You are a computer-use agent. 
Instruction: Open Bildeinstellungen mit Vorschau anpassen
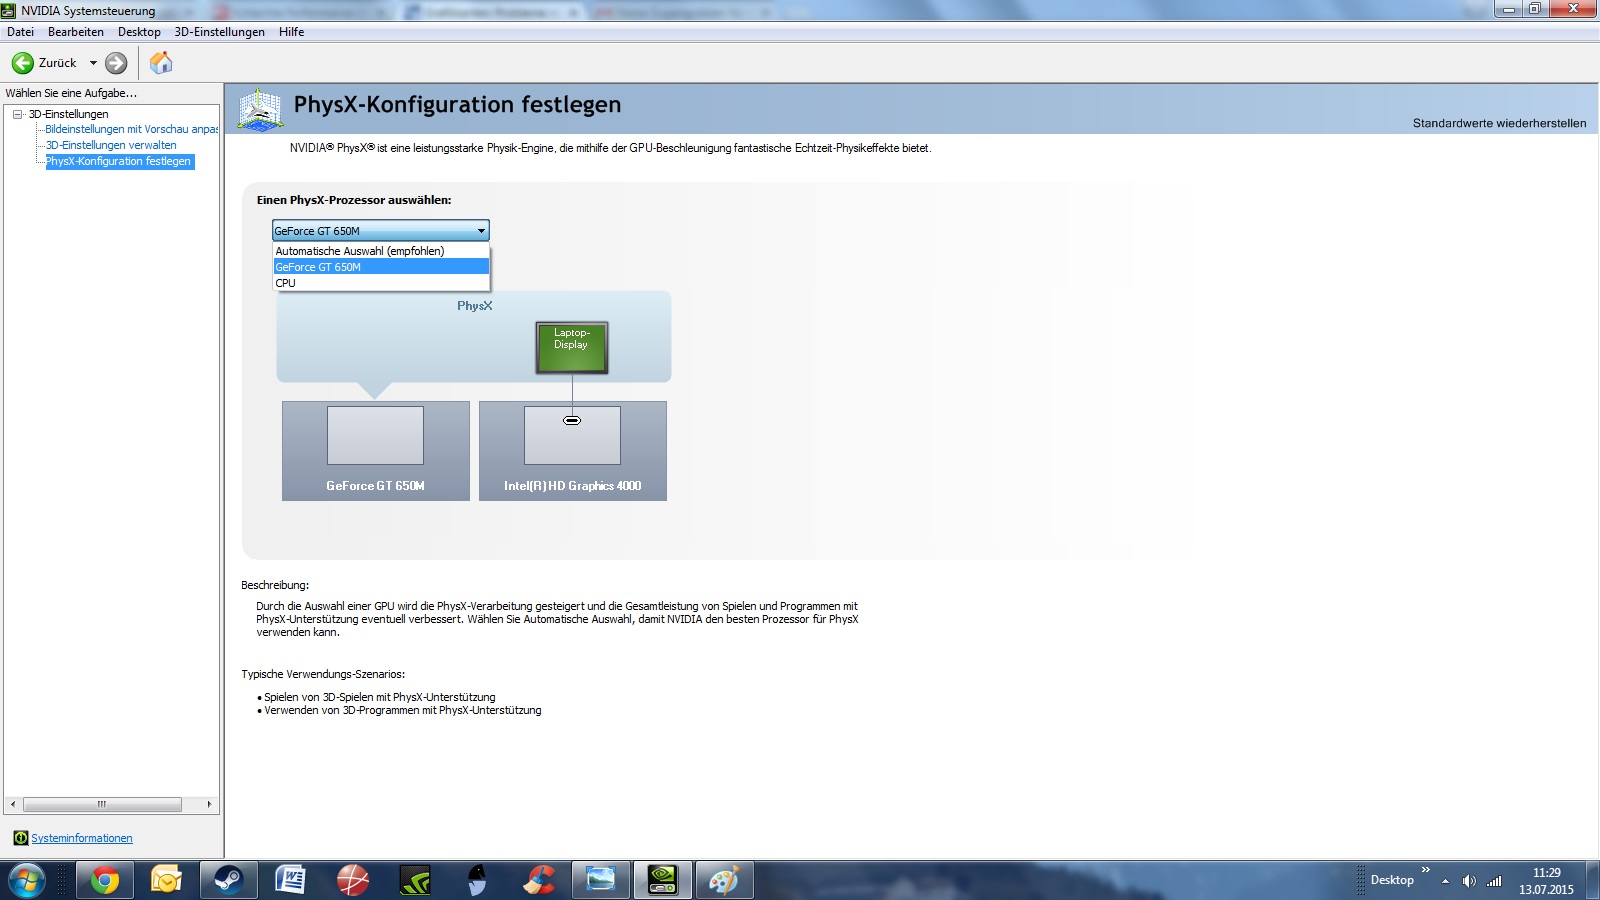tap(131, 129)
